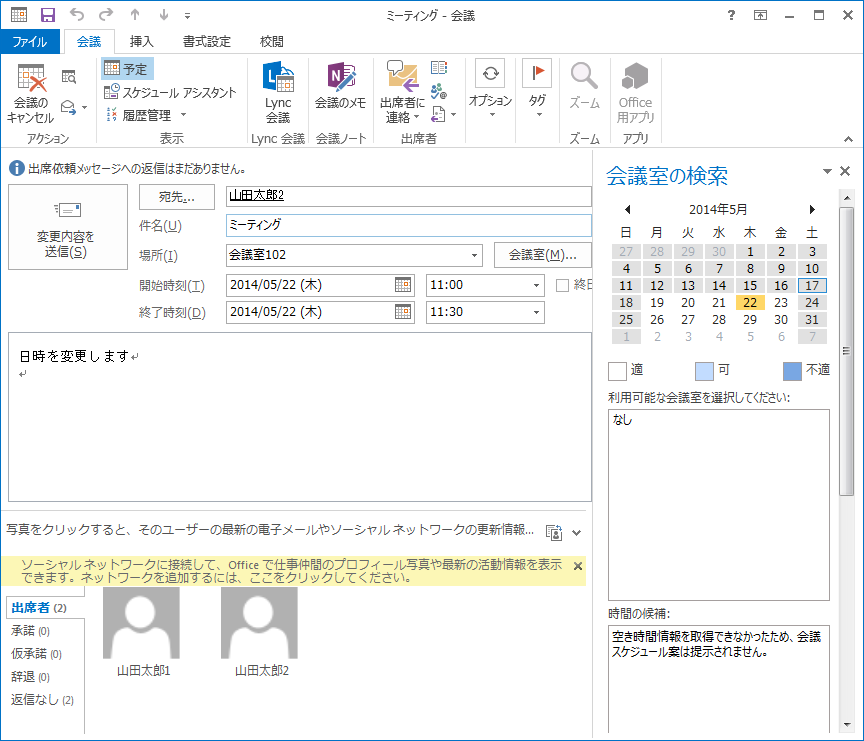
Task: Click the 会議室(M)... button
Action: click(x=542, y=255)
